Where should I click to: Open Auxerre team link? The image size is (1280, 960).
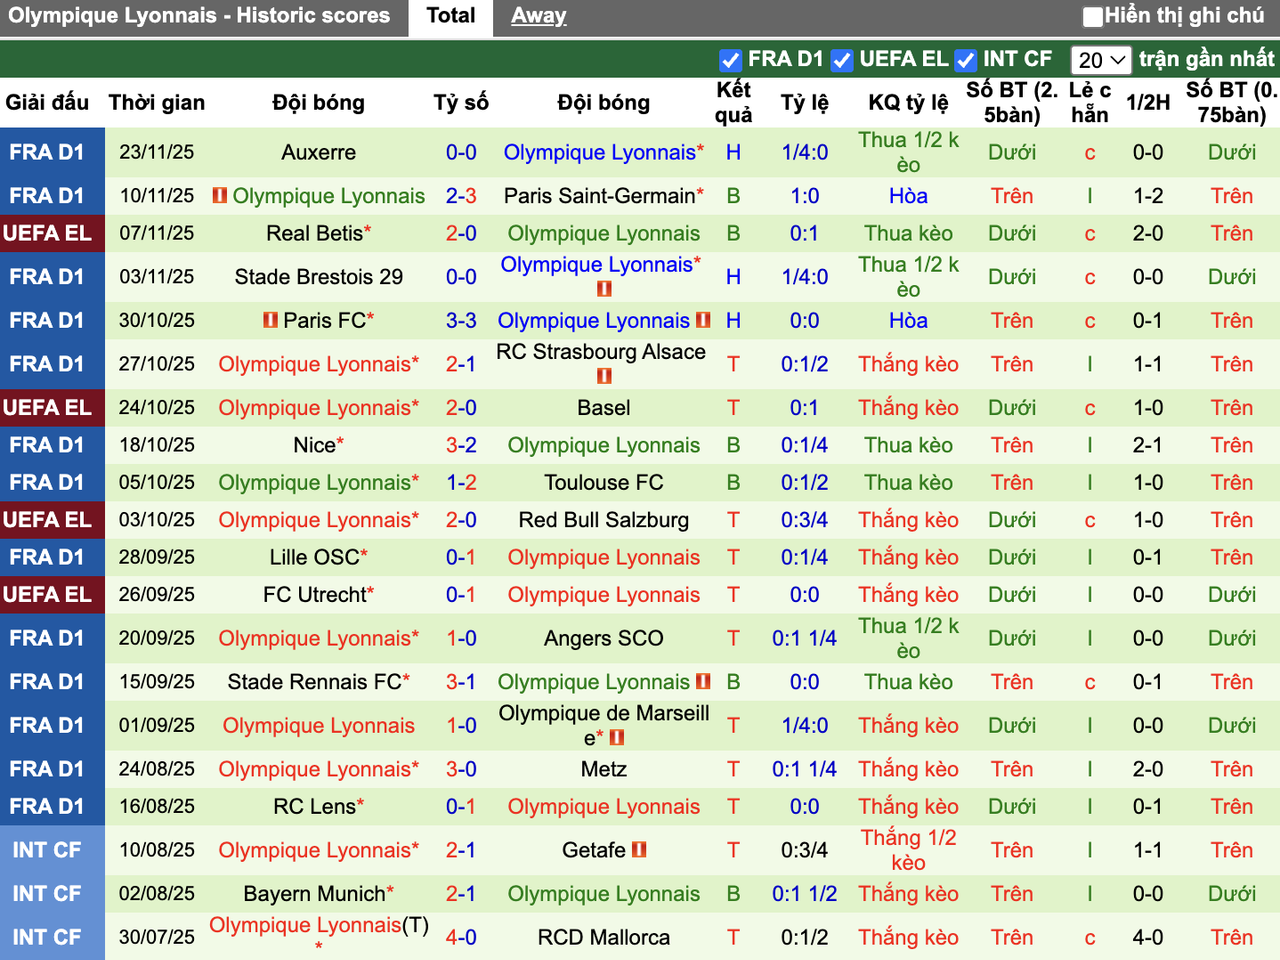point(318,153)
